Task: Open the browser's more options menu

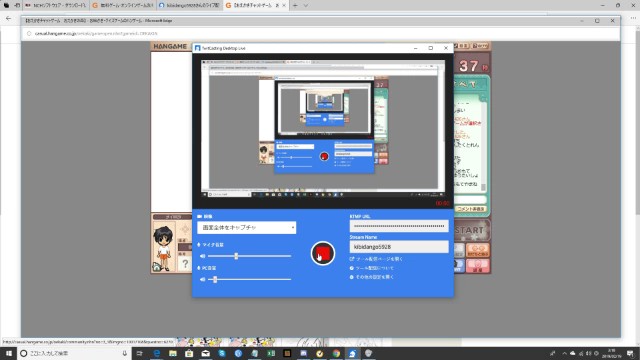Action: pyautogui.click(x=633, y=18)
